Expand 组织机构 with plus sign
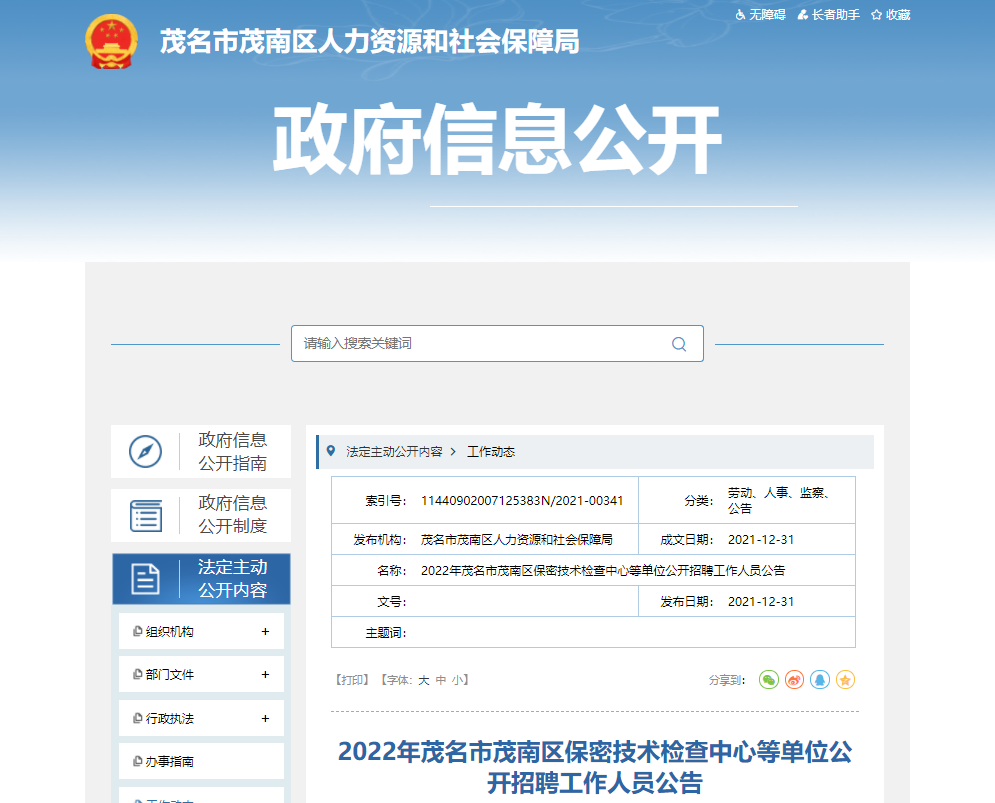 265,632
